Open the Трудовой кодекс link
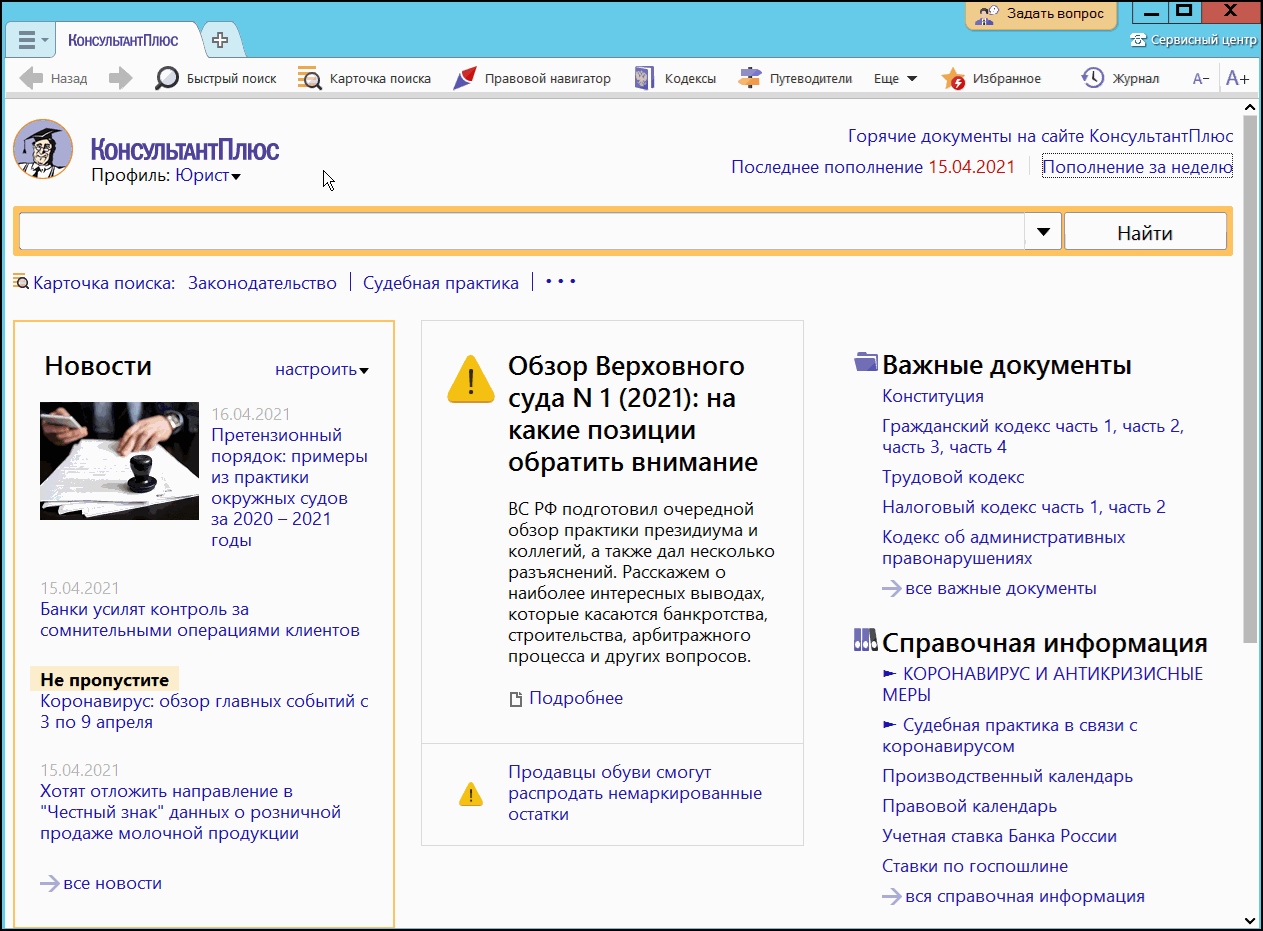 [953, 477]
